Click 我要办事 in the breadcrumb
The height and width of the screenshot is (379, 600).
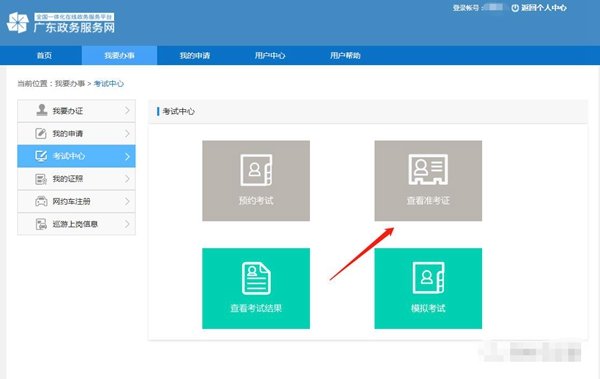tap(70, 83)
